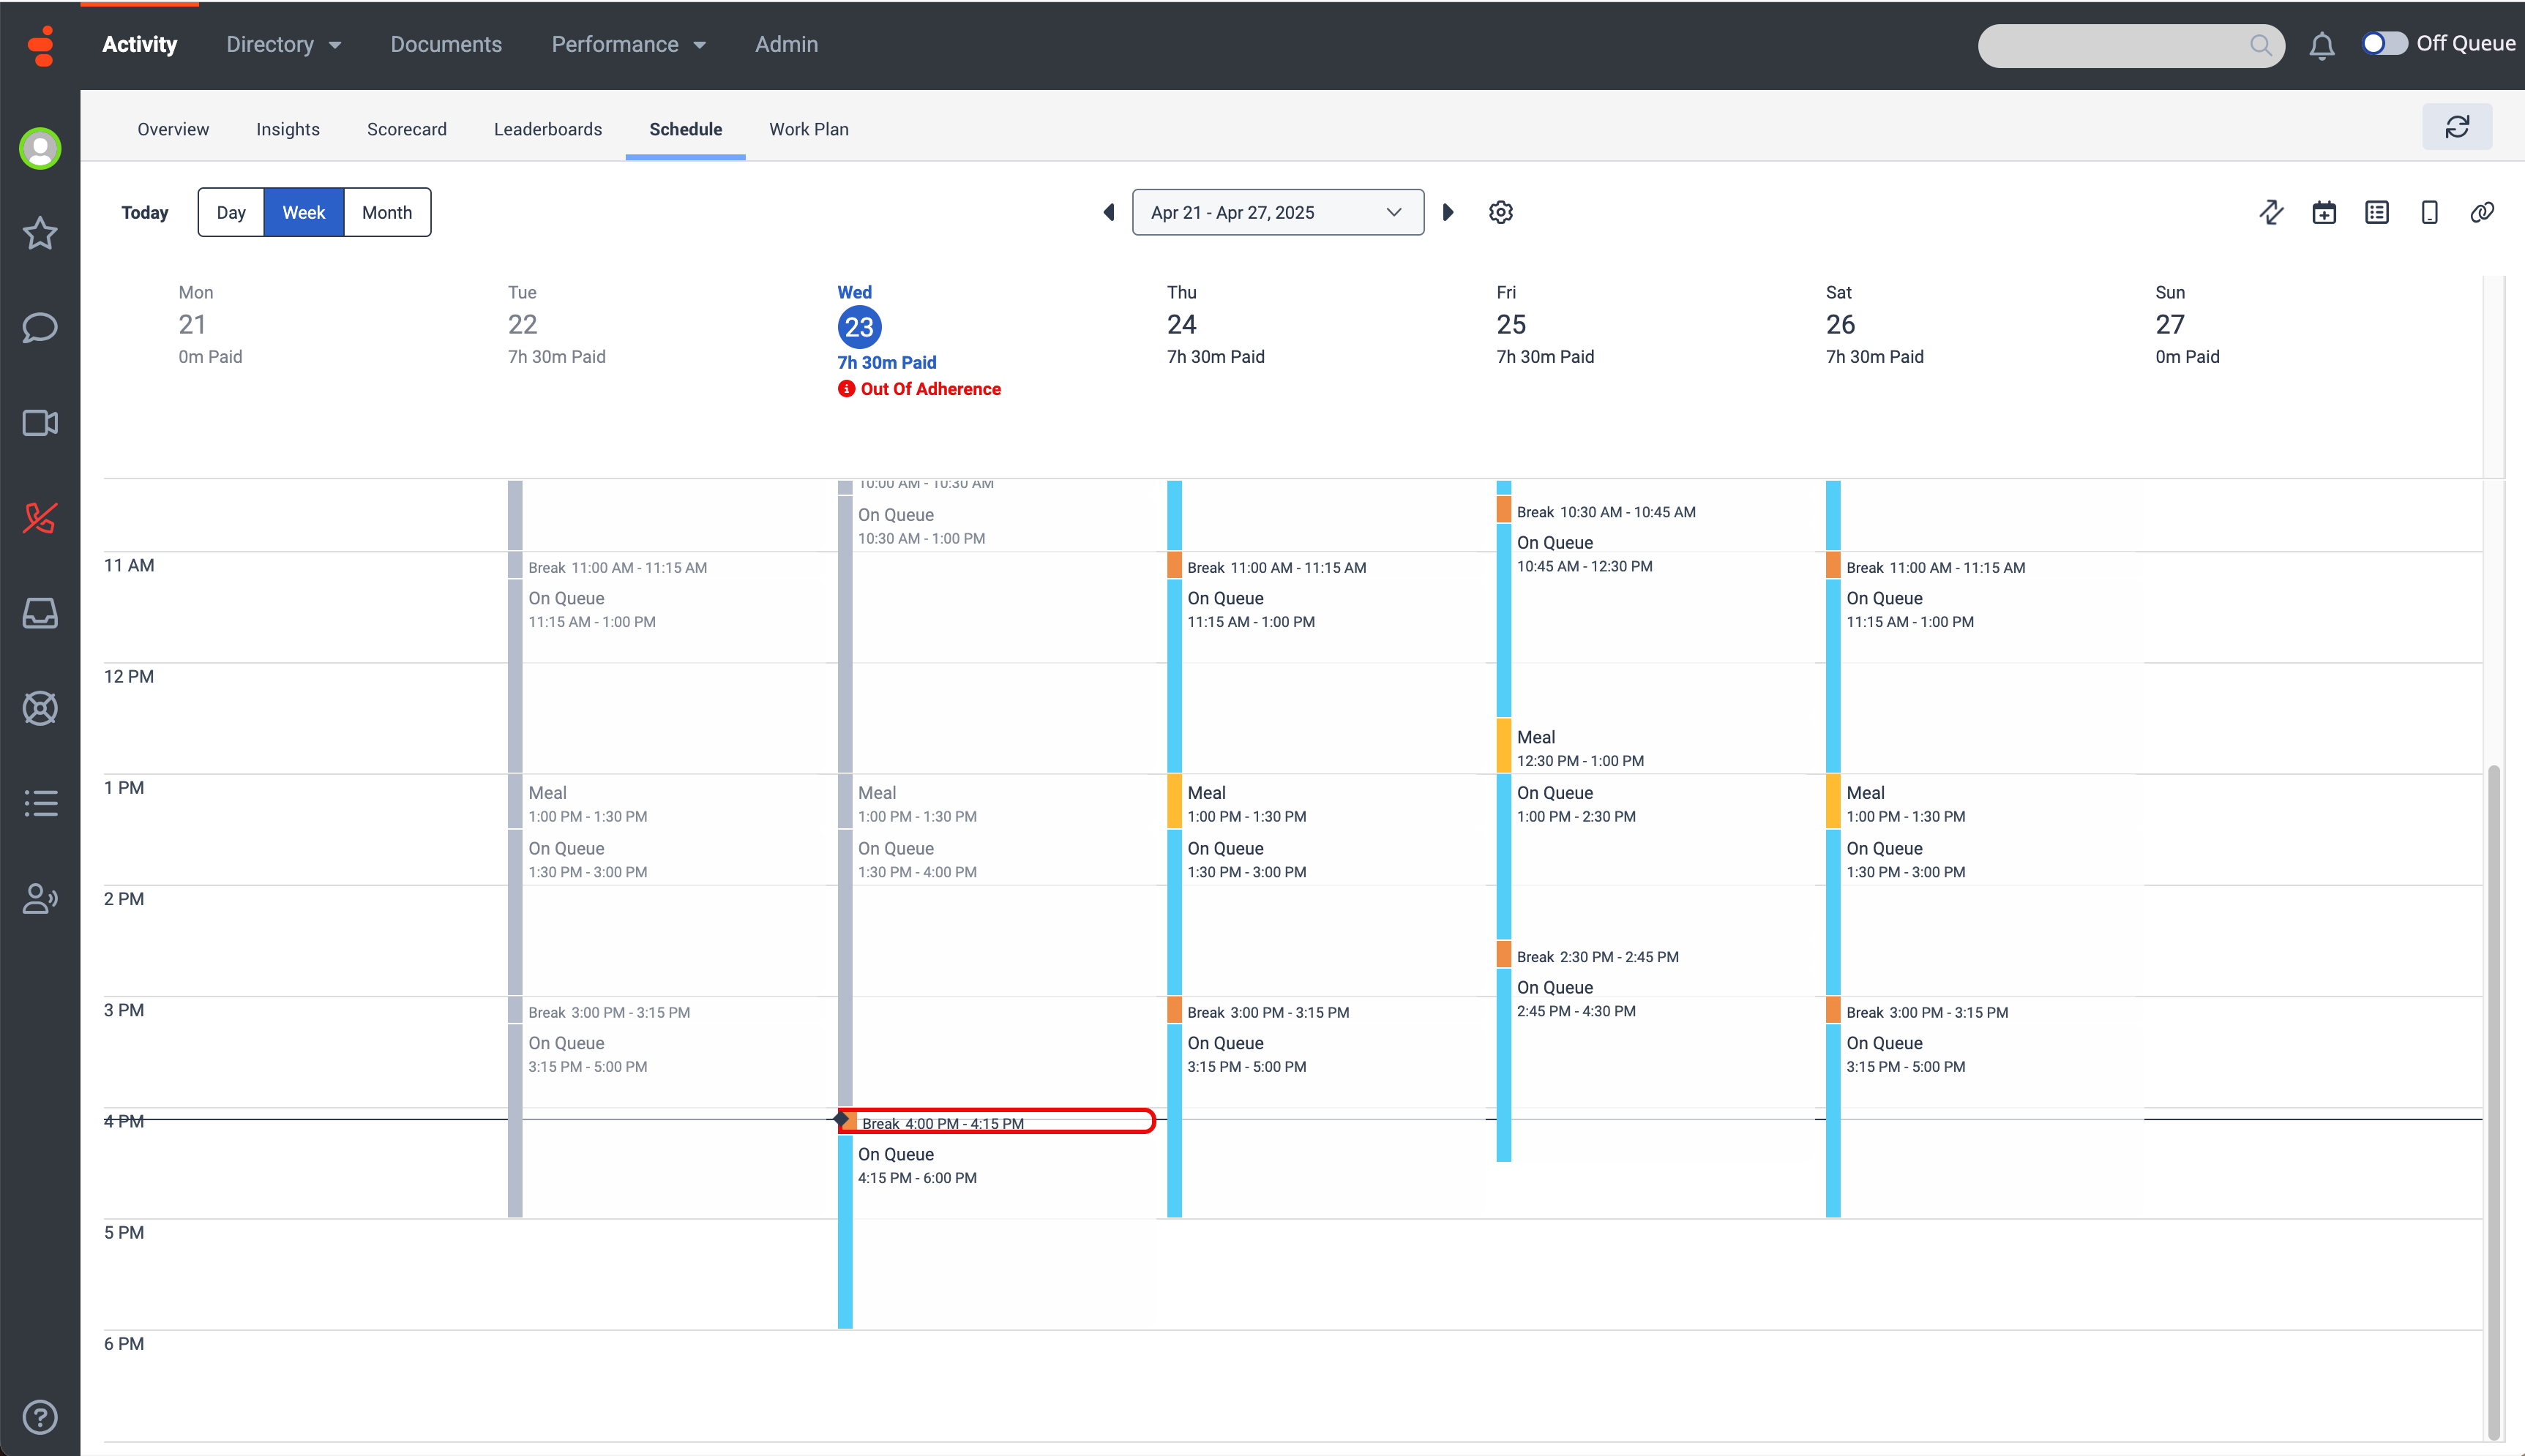Click the copy schedule link icon
Viewport: 2525px width, 1456px height.
tap(2481, 212)
